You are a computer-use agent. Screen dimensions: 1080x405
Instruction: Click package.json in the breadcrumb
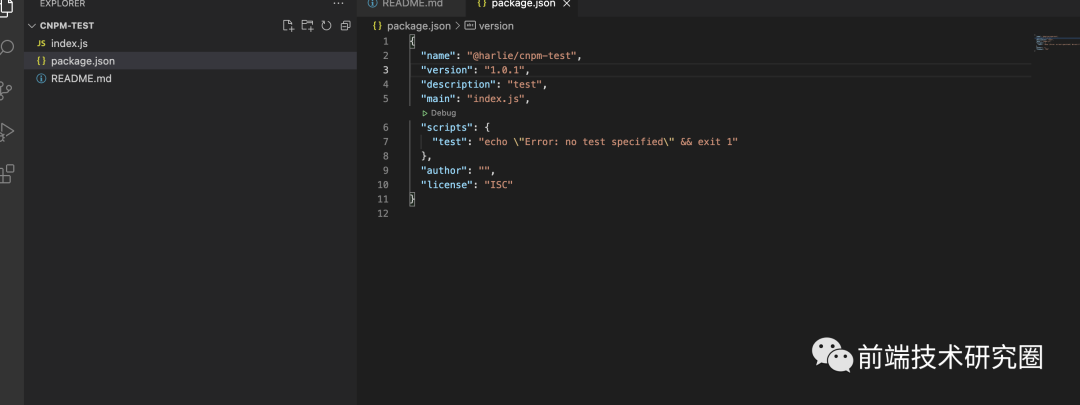(x=419, y=26)
